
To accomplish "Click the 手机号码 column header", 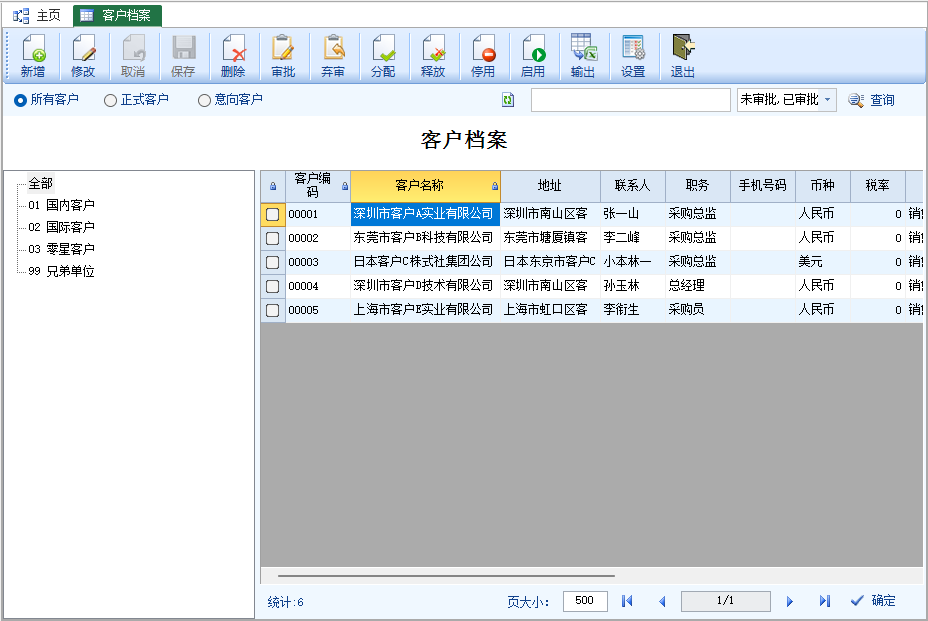I will coord(762,186).
